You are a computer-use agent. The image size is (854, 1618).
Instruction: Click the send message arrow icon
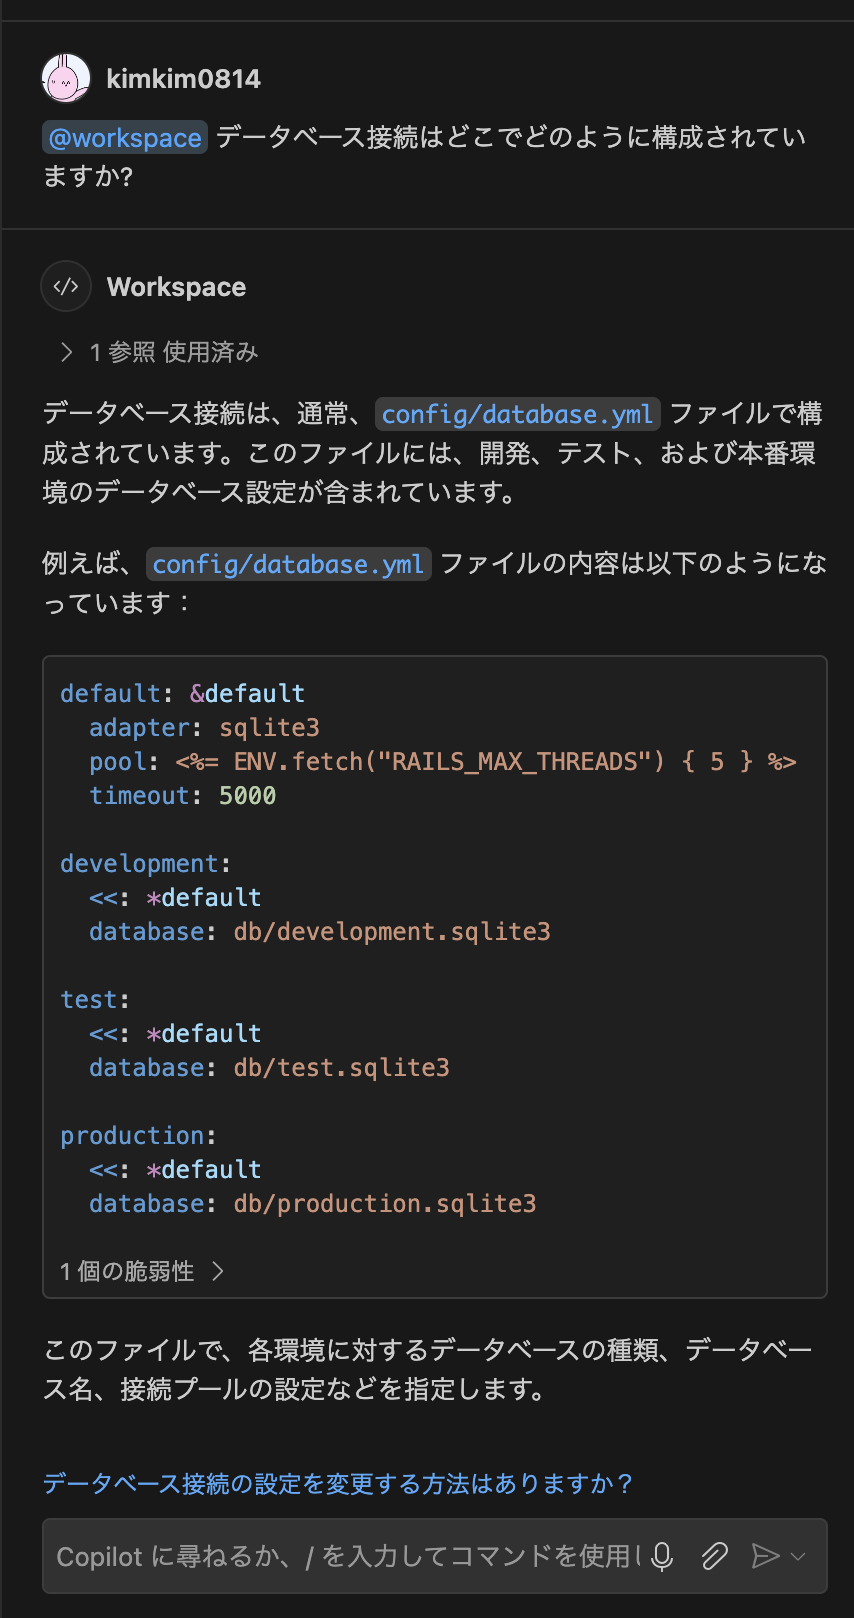pyautogui.click(x=765, y=1556)
